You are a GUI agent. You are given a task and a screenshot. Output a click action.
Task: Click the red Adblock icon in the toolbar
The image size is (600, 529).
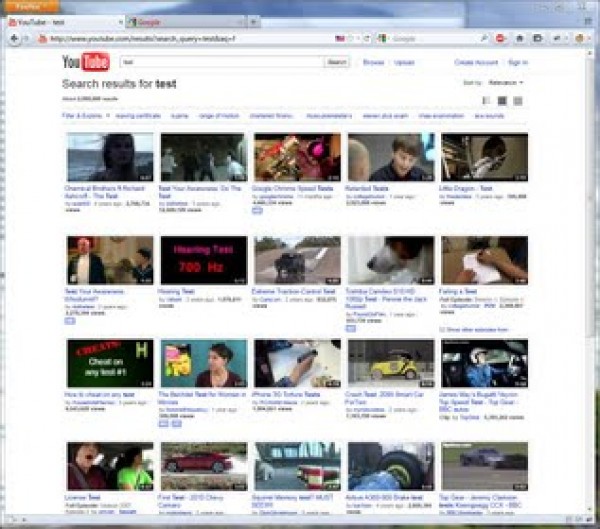[500, 38]
